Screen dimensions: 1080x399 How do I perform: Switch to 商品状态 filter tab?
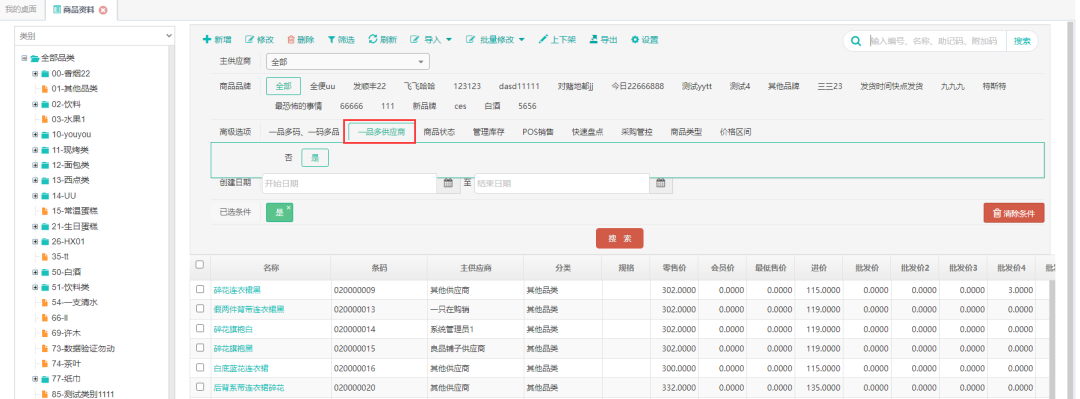tap(439, 132)
